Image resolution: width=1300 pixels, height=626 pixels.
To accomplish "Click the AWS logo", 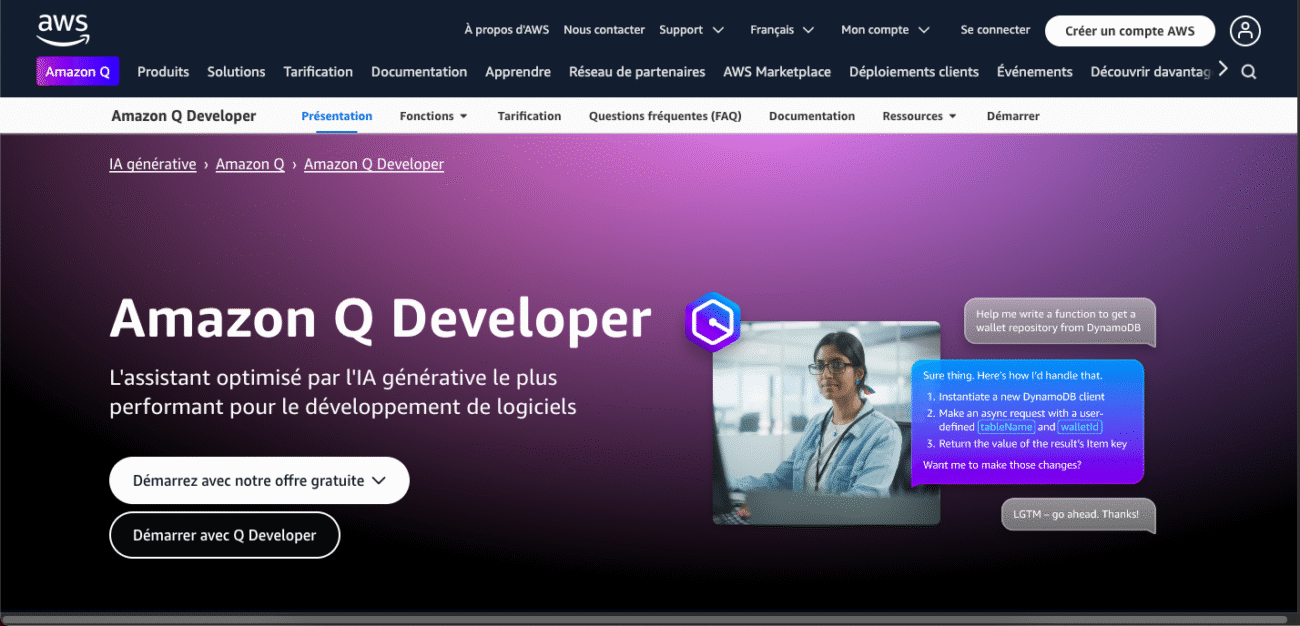I will [63, 29].
